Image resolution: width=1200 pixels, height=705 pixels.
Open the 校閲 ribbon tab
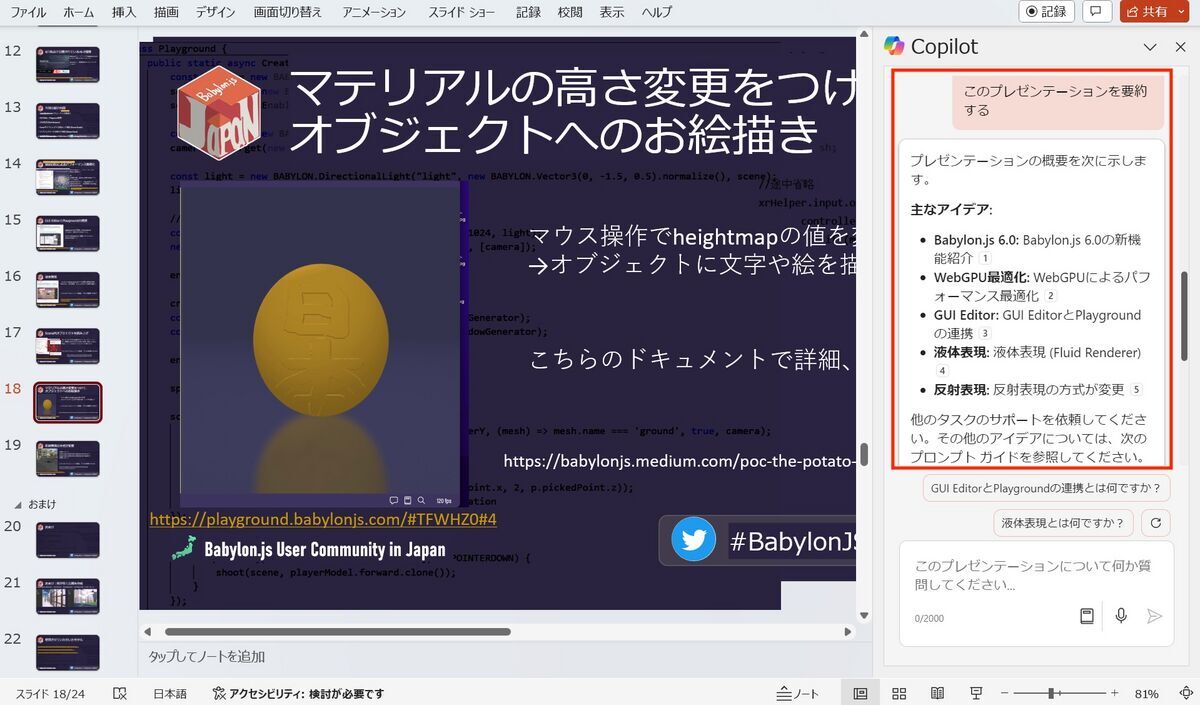[570, 12]
